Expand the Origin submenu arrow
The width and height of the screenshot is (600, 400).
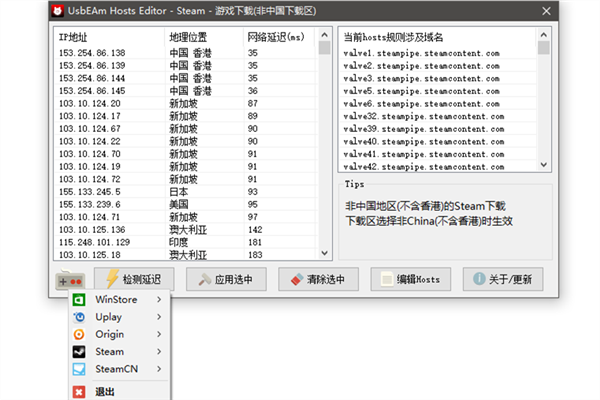click(x=159, y=334)
